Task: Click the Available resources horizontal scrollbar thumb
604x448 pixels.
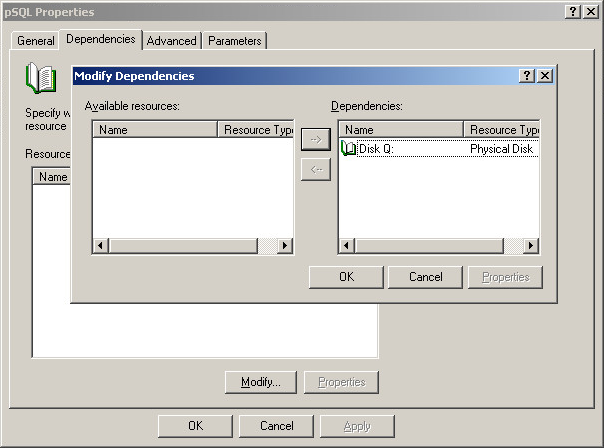Action: pyautogui.click(x=183, y=245)
